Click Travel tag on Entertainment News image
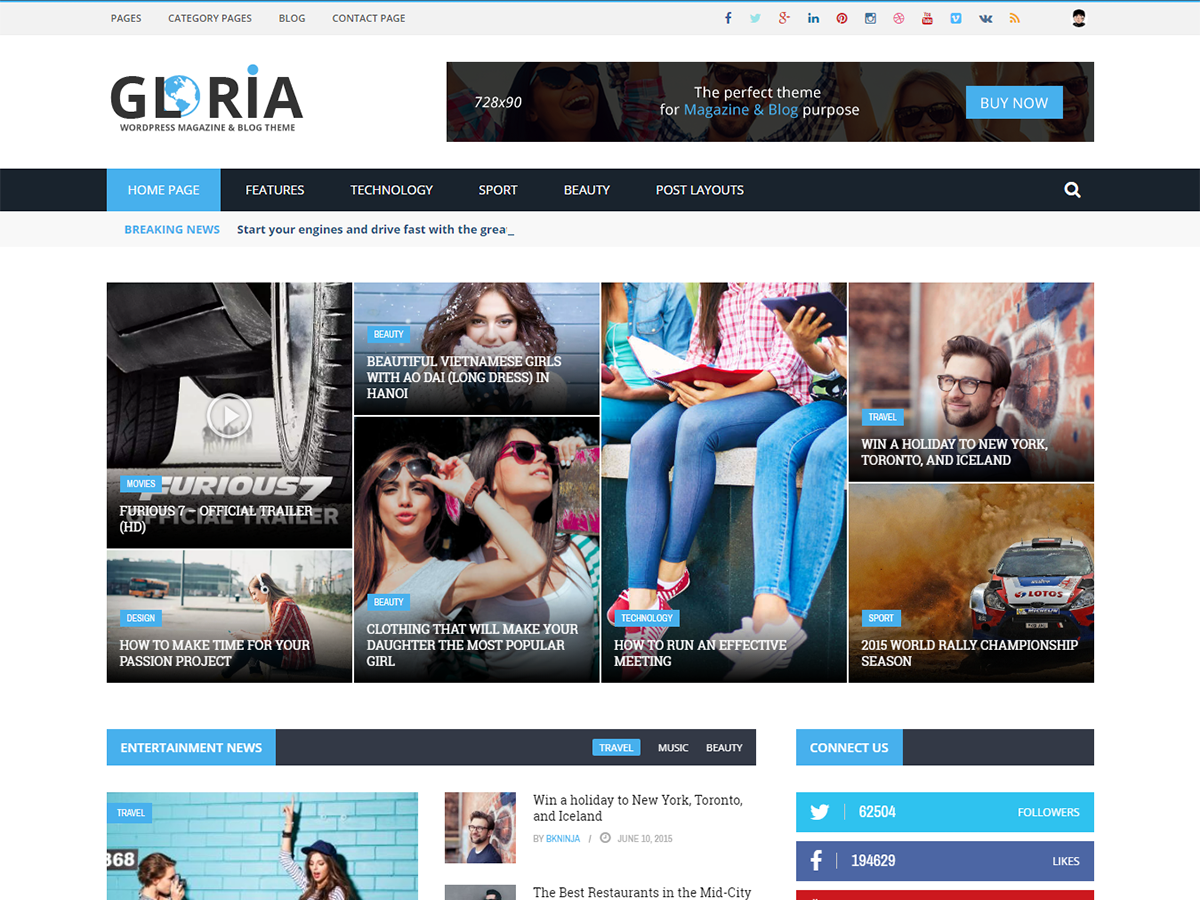The width and height of the screenshot is (1200, 900). point(131,813)
